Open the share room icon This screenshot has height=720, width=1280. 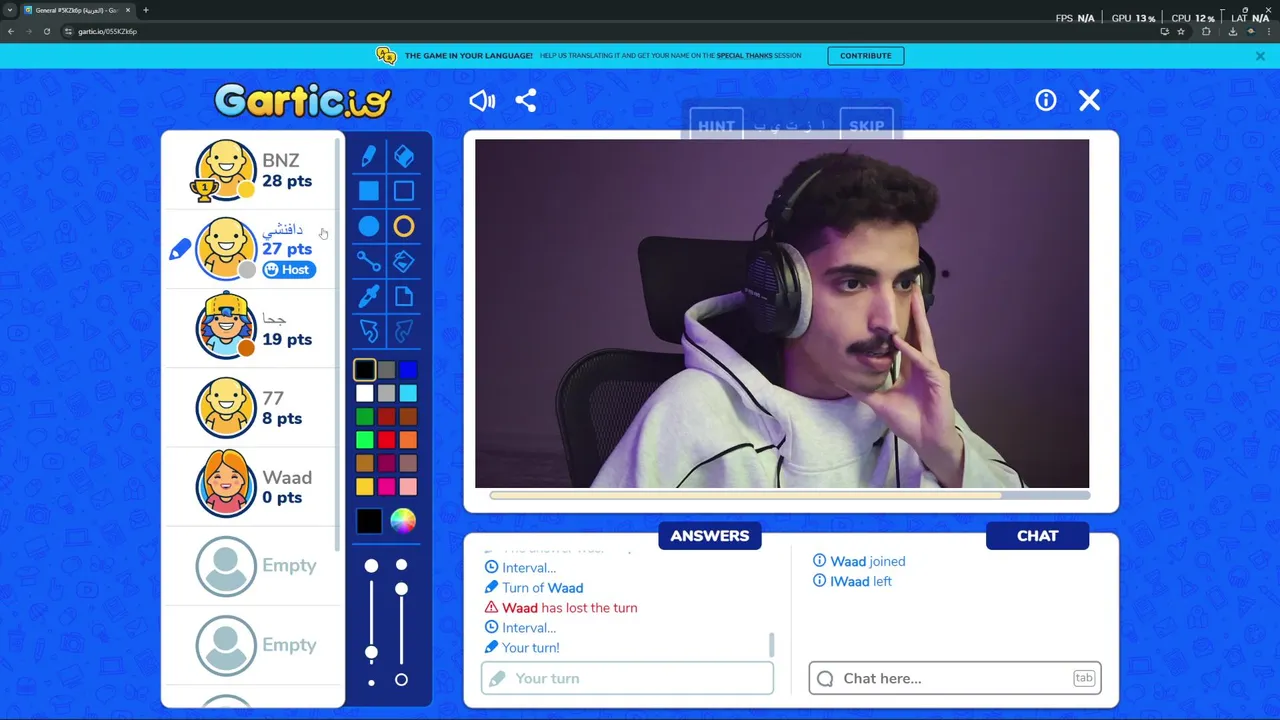pyautogui.click(x=526, y=100)
